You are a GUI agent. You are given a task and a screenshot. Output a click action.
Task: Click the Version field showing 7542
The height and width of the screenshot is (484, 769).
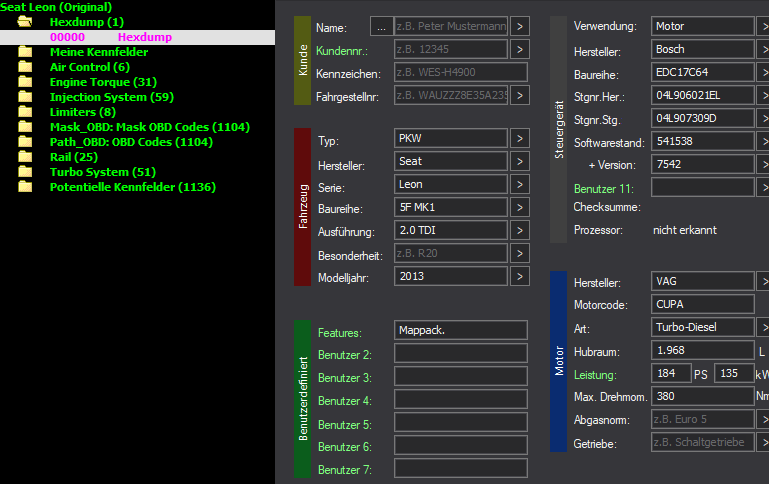703,164
